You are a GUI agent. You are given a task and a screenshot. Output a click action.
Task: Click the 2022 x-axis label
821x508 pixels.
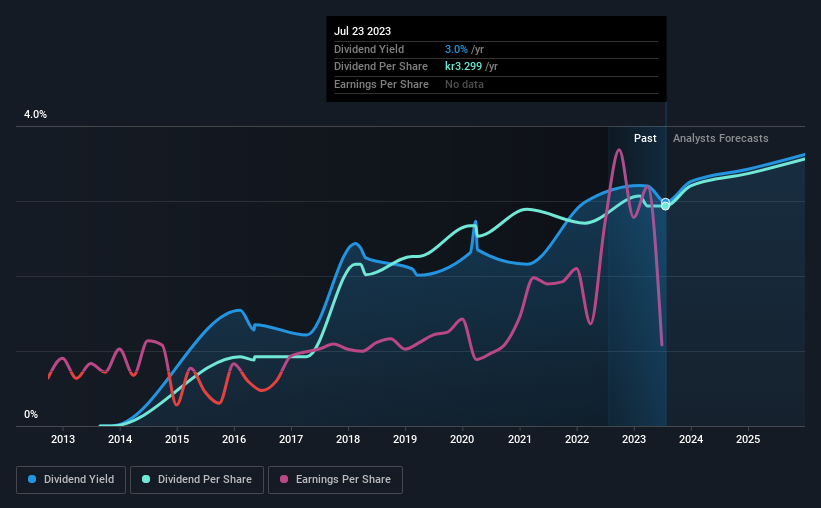(x=577, y=439)
